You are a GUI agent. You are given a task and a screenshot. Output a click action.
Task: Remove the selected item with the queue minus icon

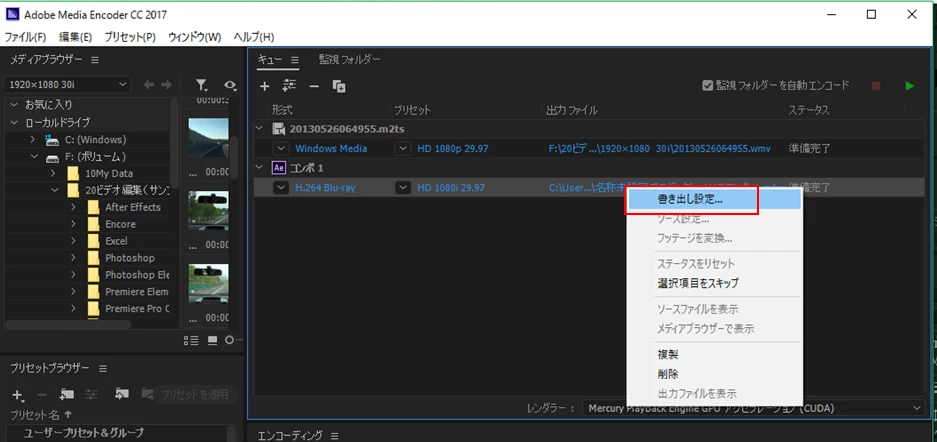pos(314,86)
